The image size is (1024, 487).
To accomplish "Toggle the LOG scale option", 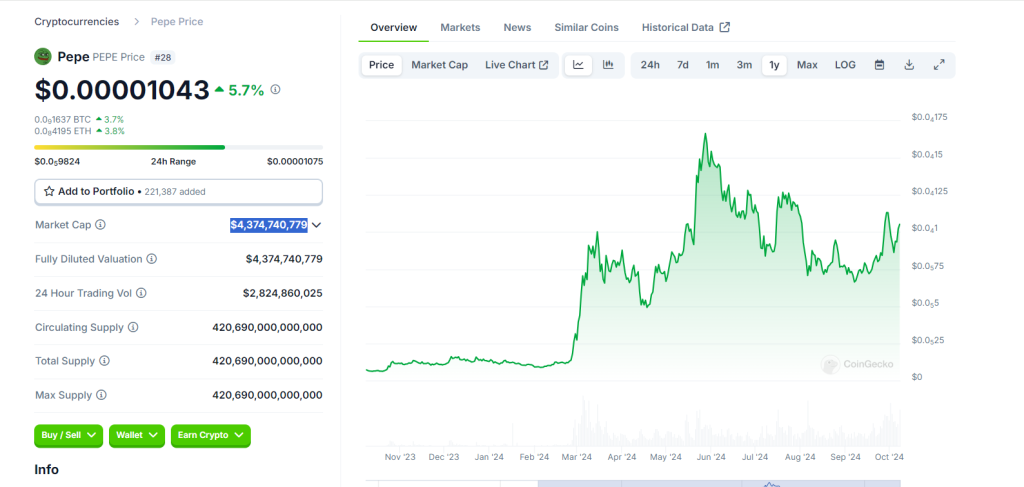I will click(x=845, y=65).
